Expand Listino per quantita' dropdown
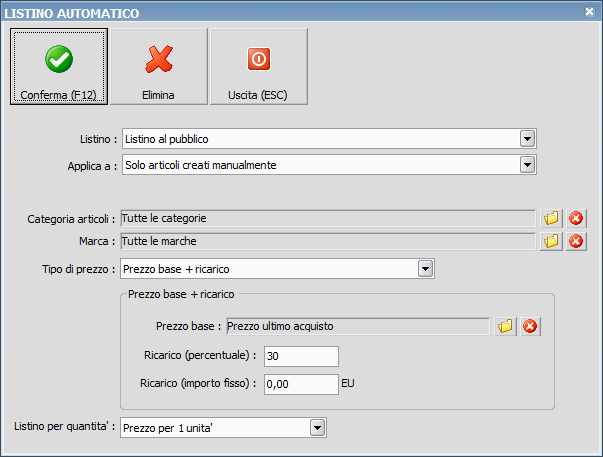The height and width of the screenshot is (457, 603). (x=317, y=428)
